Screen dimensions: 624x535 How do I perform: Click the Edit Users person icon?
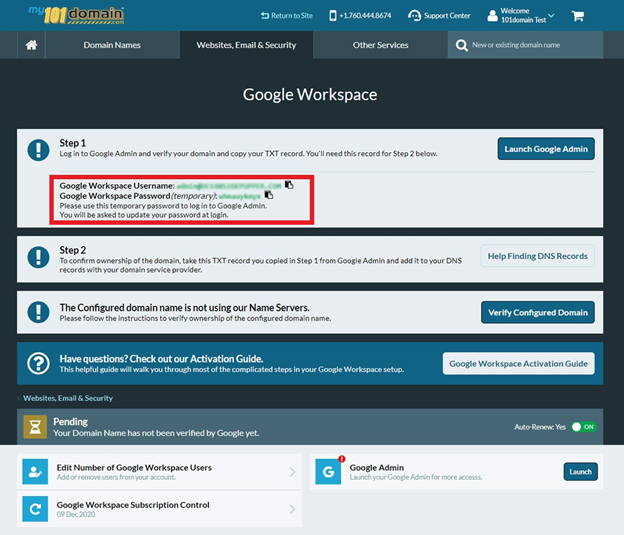pyautogui.click(x=35, y=472)
